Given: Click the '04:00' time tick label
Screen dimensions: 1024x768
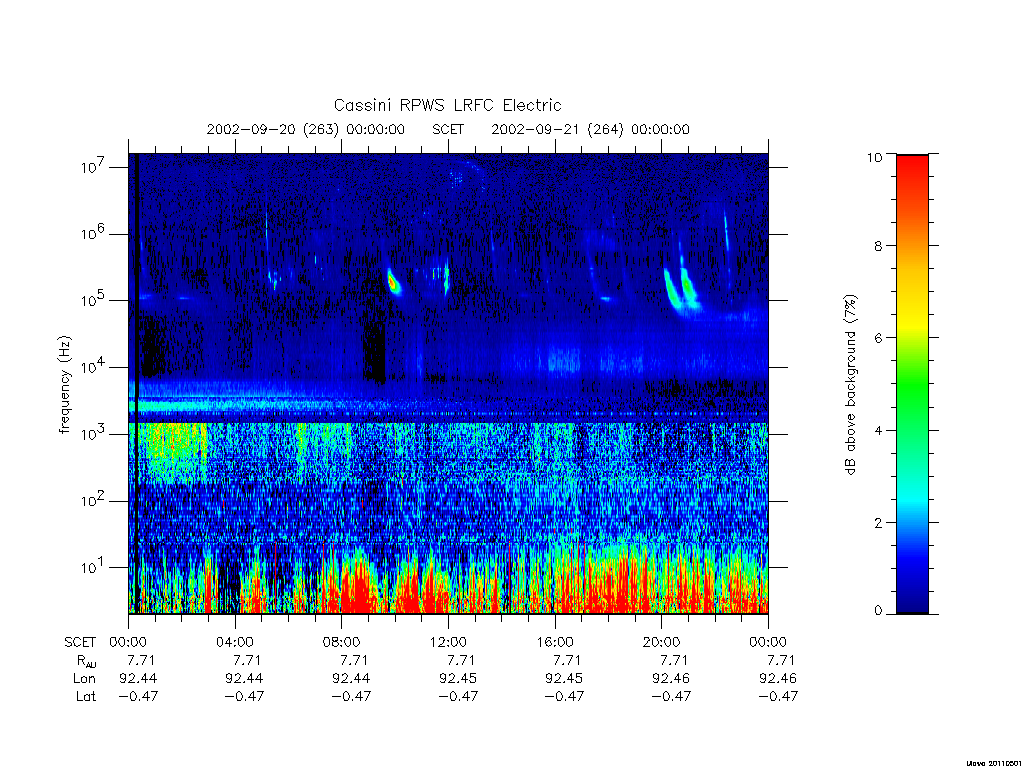Looking at the screenshot, I should pyautogui.click(x=235, y=642).
